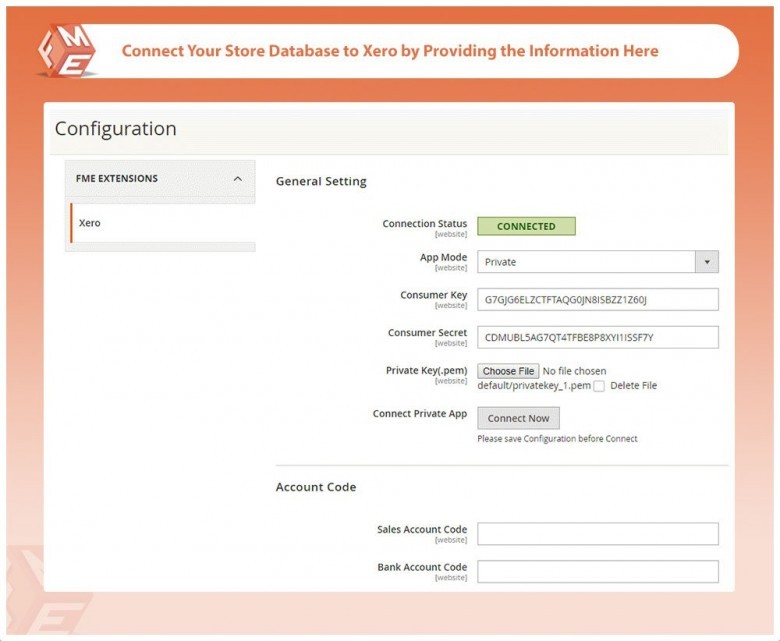Click the General Setting section heading

tap(321, 182)
